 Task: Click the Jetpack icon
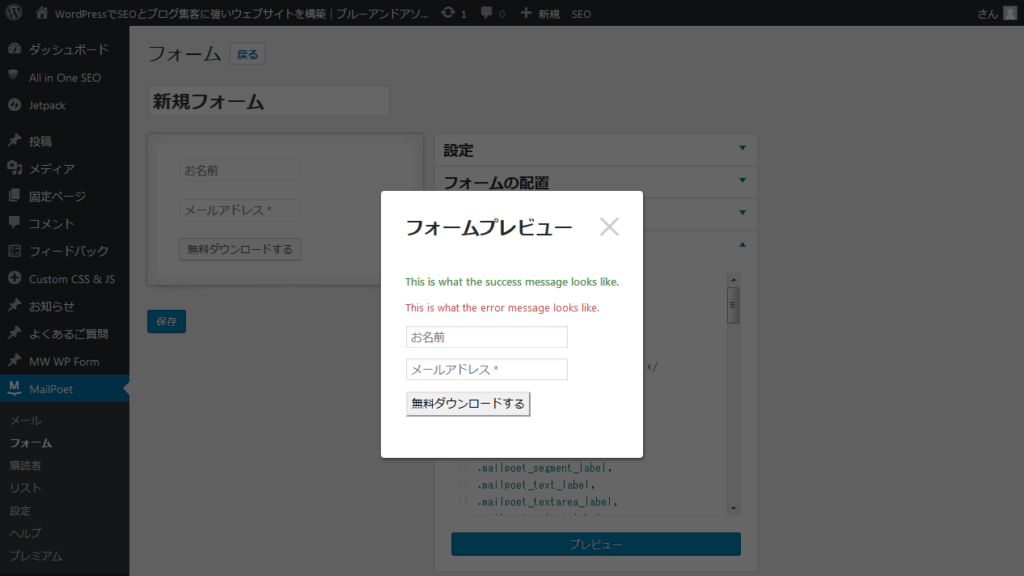pos(14,104)
